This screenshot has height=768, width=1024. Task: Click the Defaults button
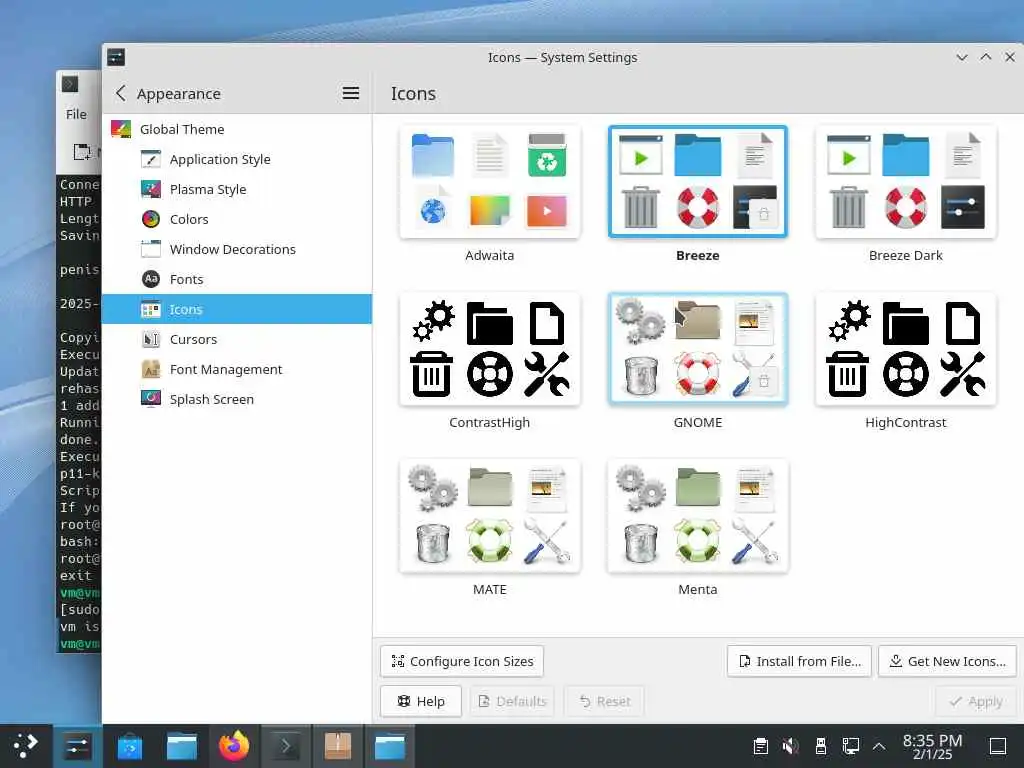pos(512,701)
